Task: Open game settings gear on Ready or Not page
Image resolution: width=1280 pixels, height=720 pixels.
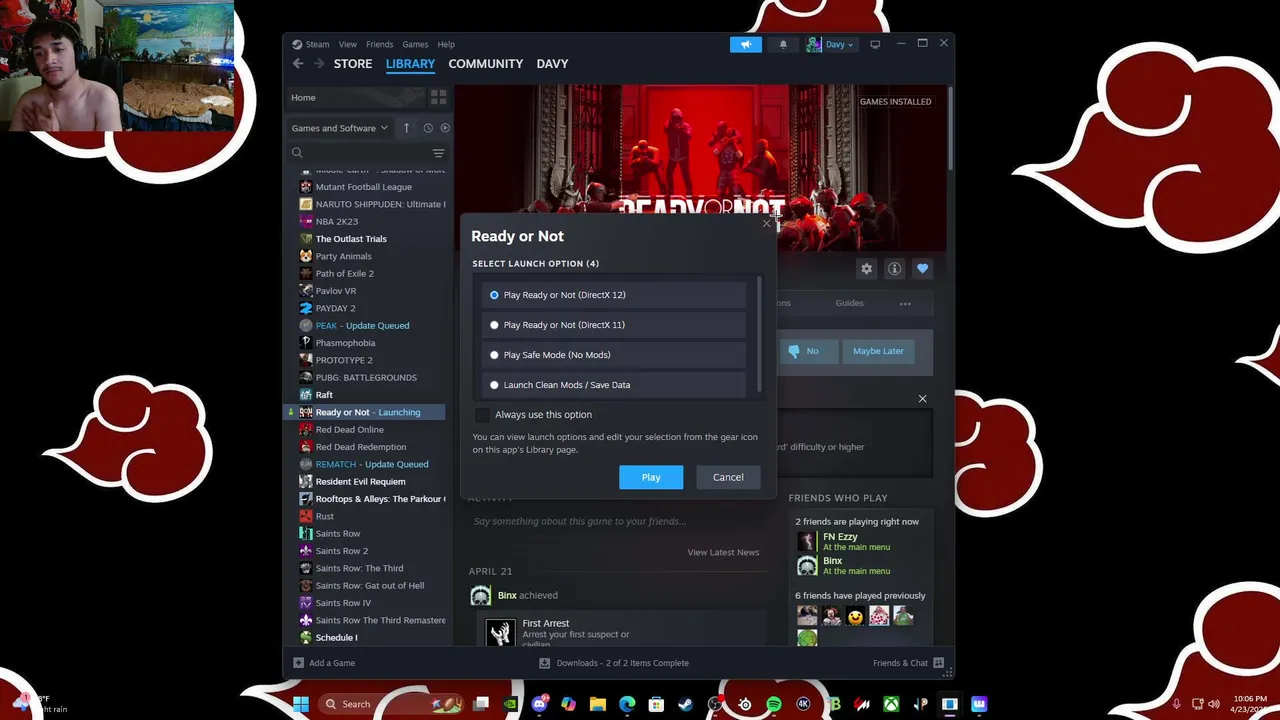Action: tap(867, 268)
